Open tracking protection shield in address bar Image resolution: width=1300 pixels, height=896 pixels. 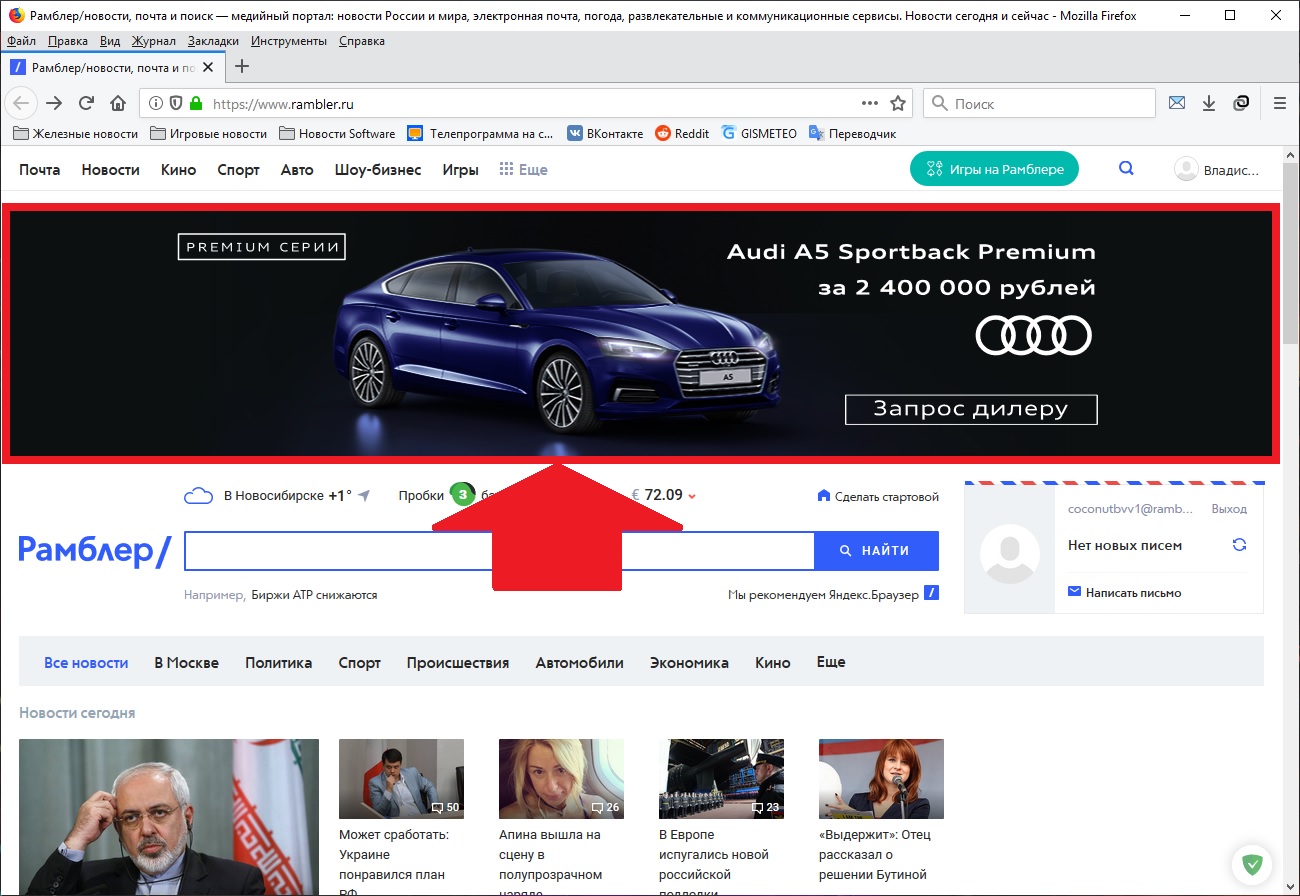tap(176, 103)
